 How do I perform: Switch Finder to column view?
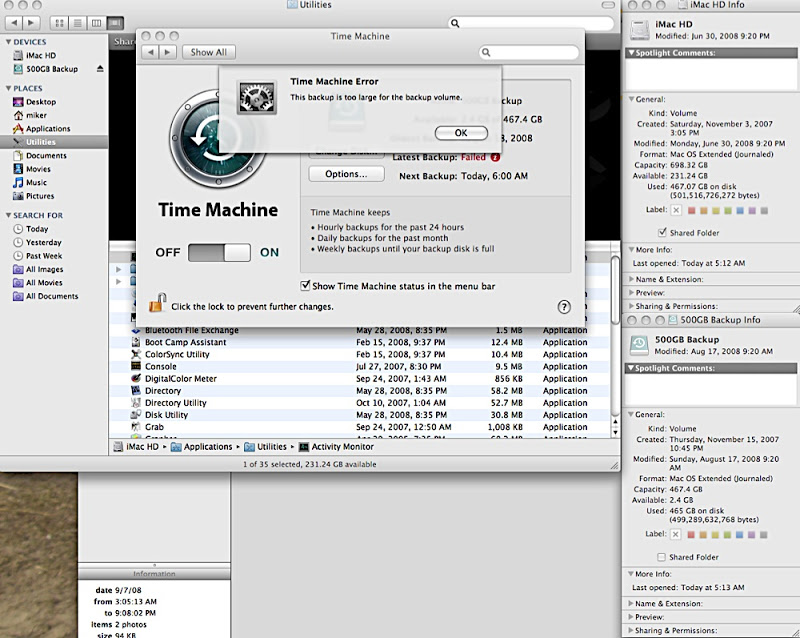[96, 23]
